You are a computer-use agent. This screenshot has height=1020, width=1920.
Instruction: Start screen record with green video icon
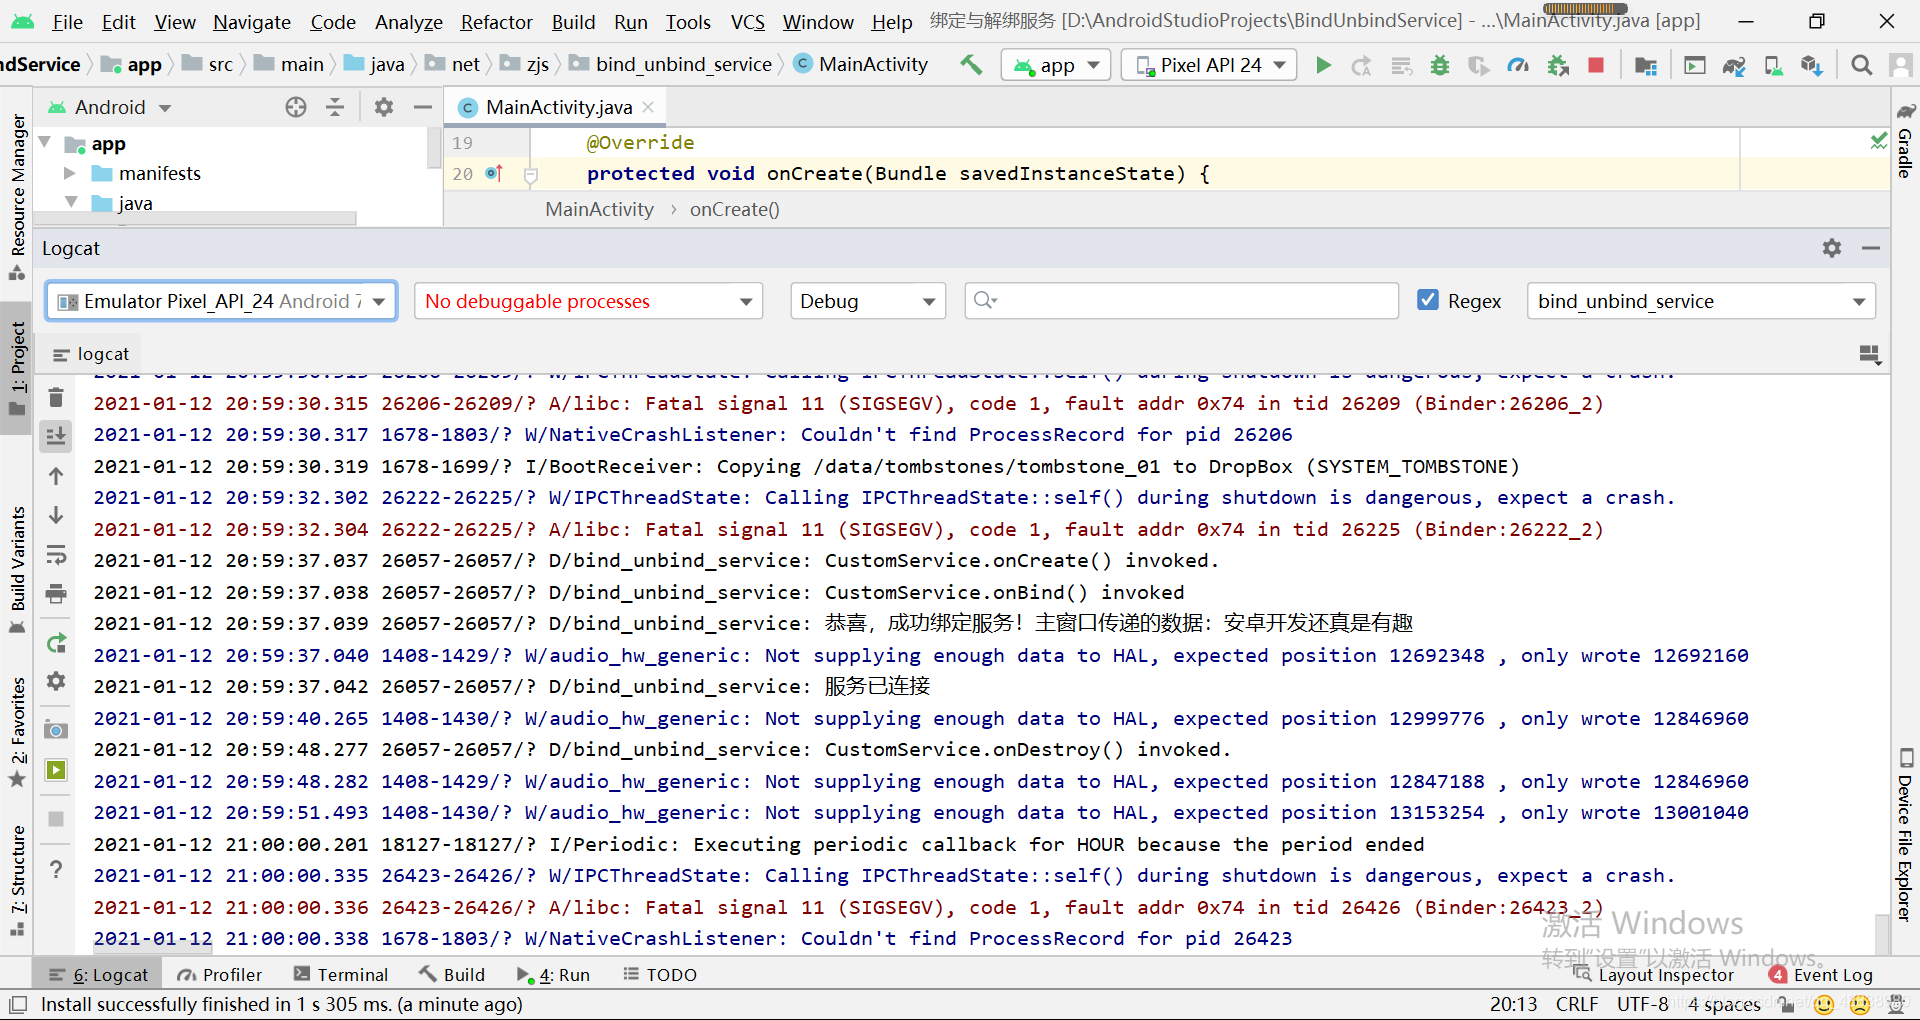coord(56,770)
